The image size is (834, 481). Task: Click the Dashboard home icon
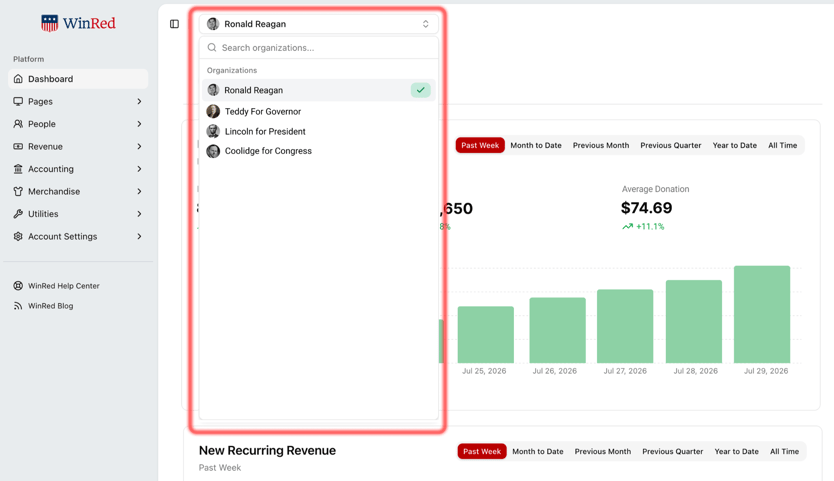[x=18, y=79]
